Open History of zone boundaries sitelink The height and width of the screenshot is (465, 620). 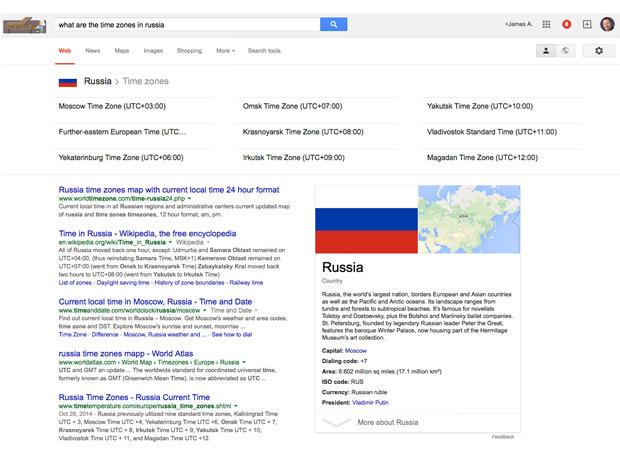tap(189, 283)
